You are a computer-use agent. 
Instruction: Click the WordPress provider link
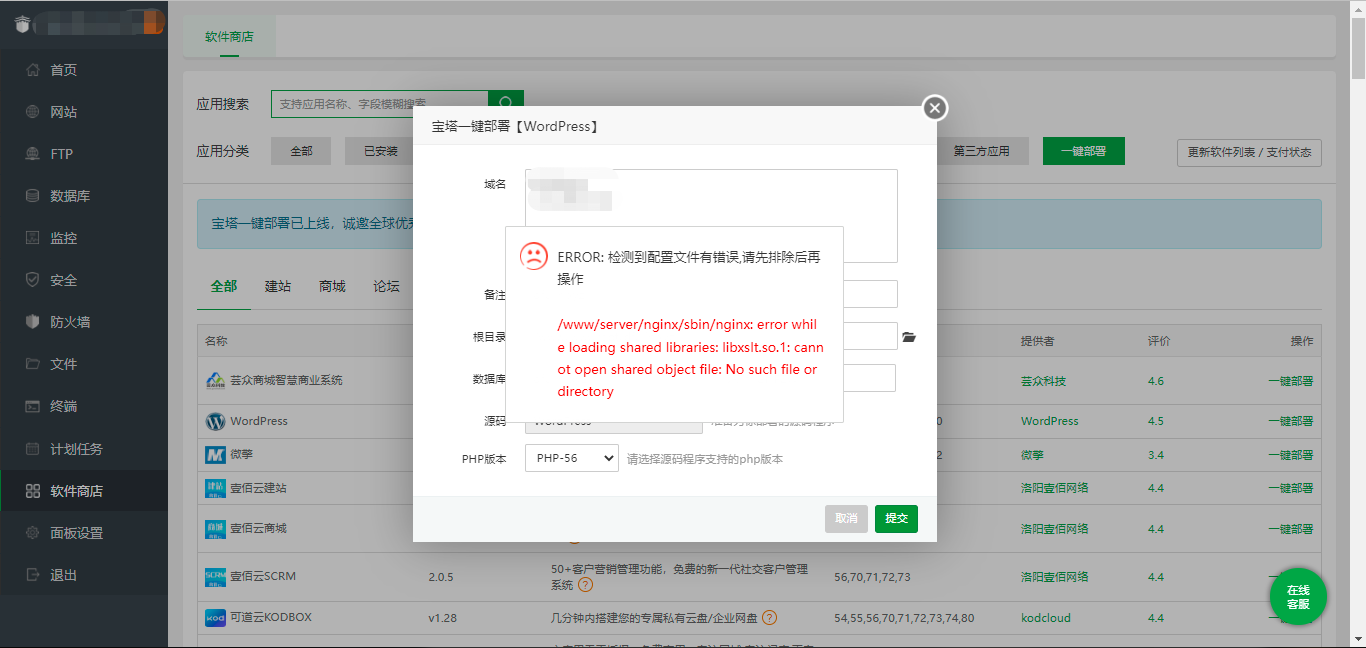pos(1050,422)
